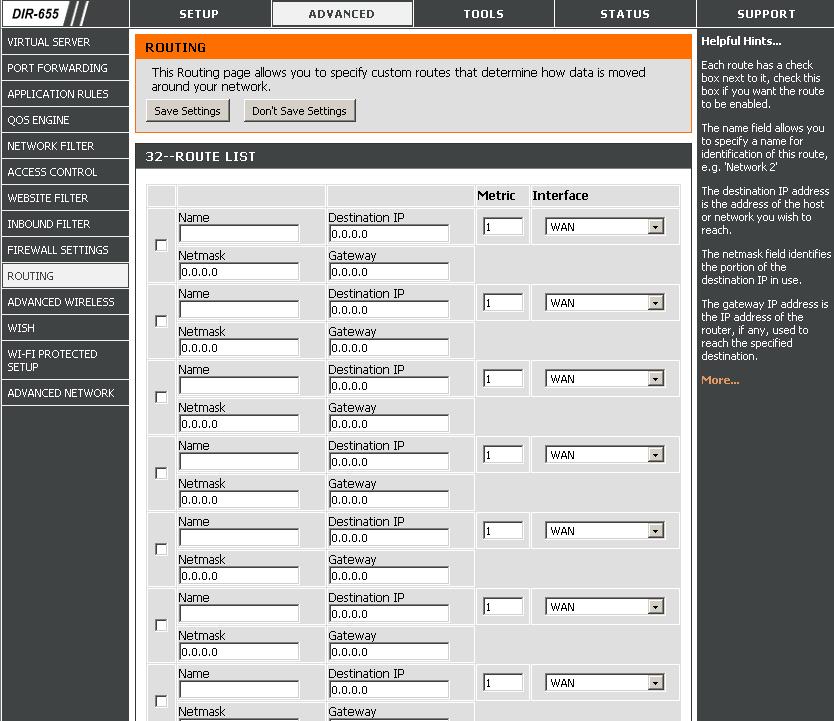Click Don't Save Settings button
The height and width of the screenshot is (721, 834).
299,111
